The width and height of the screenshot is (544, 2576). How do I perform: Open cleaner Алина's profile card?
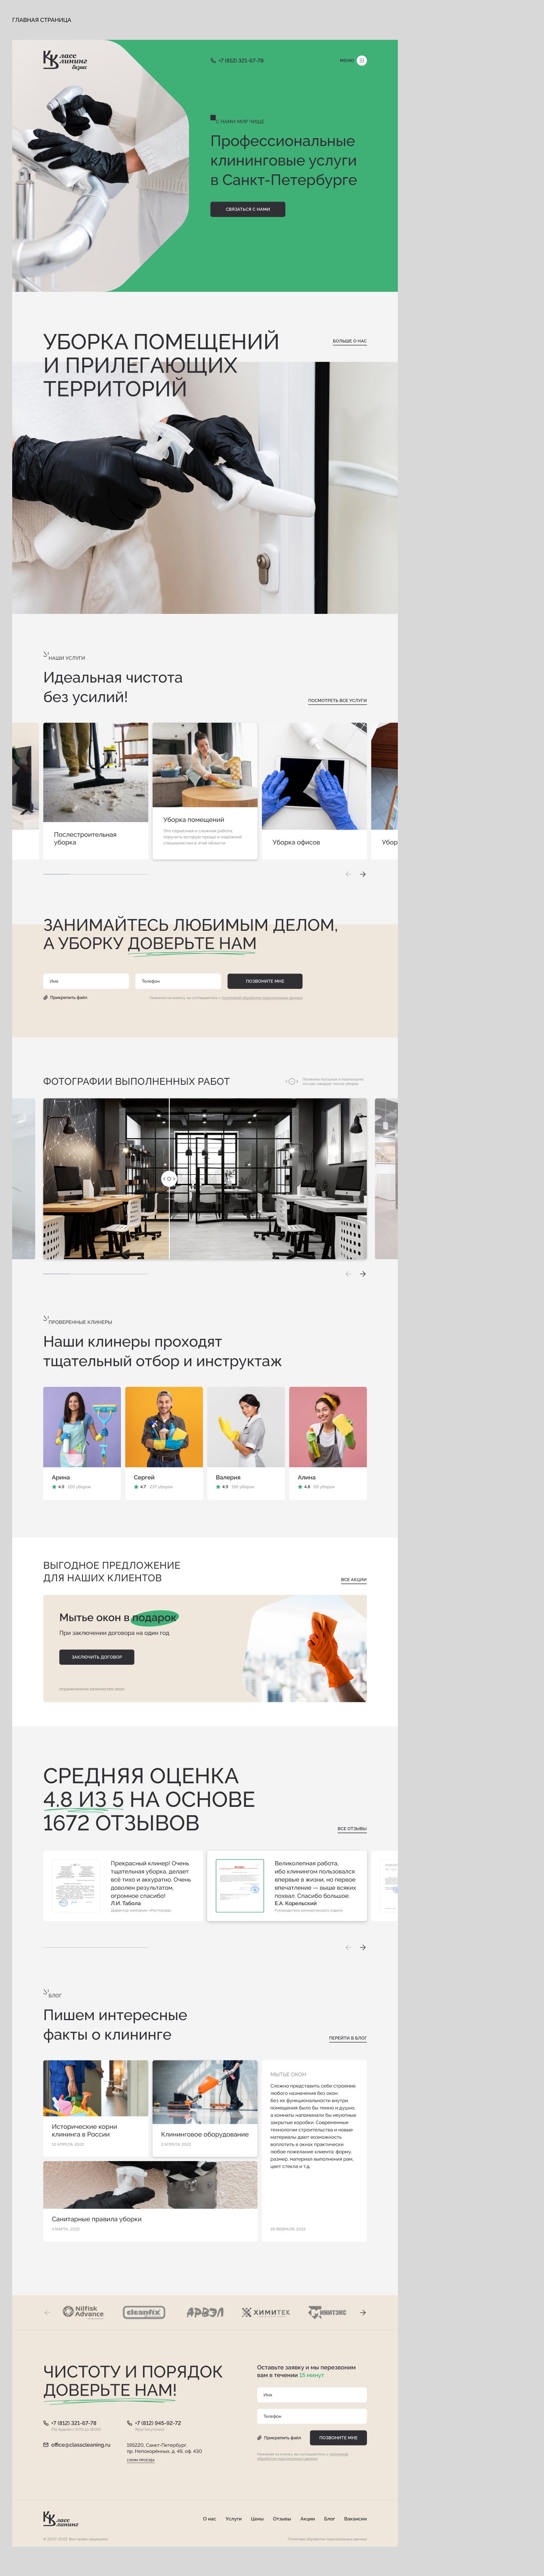tap(328, 1442)
